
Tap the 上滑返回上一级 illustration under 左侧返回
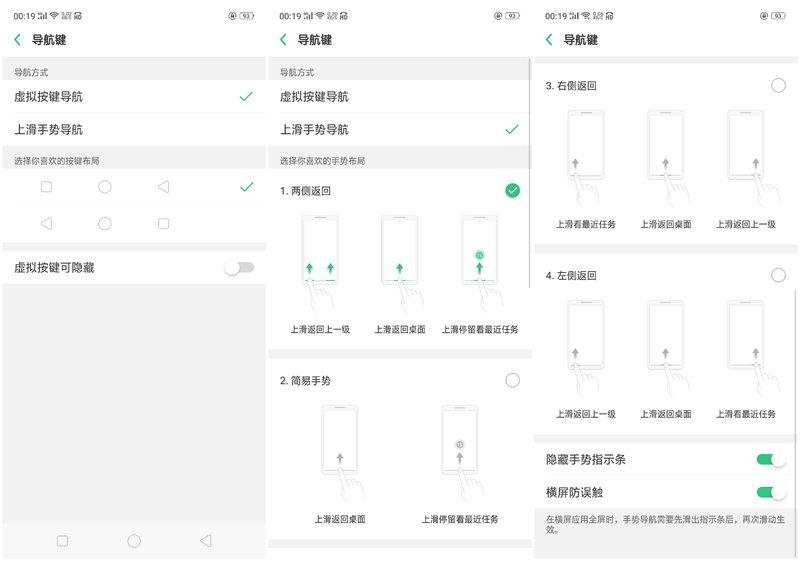click(x=586, y=348)
